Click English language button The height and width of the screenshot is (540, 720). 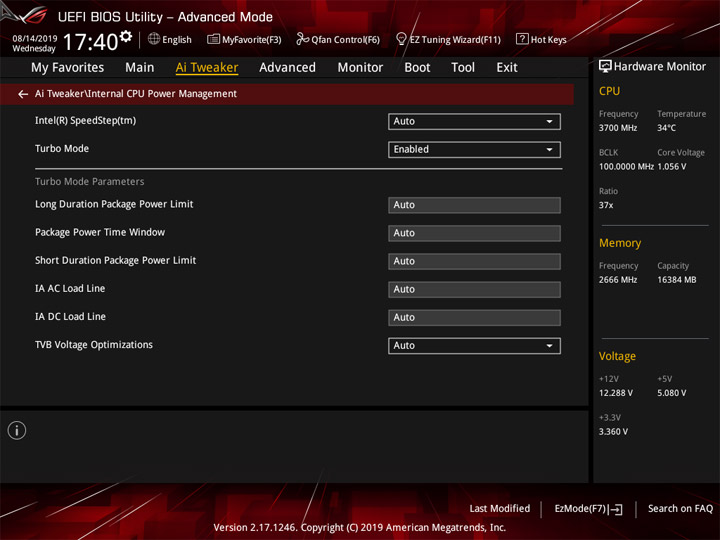point(177,40)
